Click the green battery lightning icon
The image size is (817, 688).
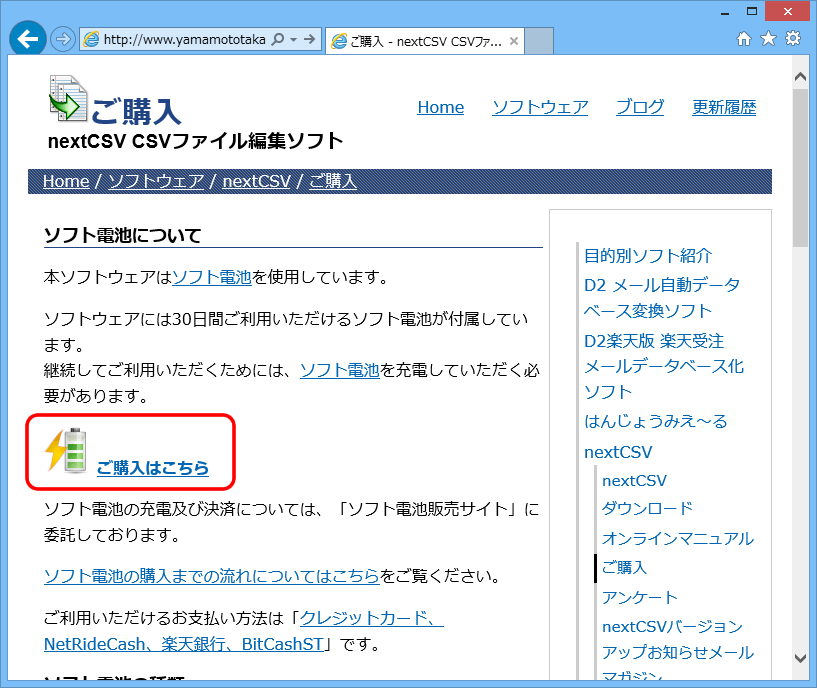point(66,451)
